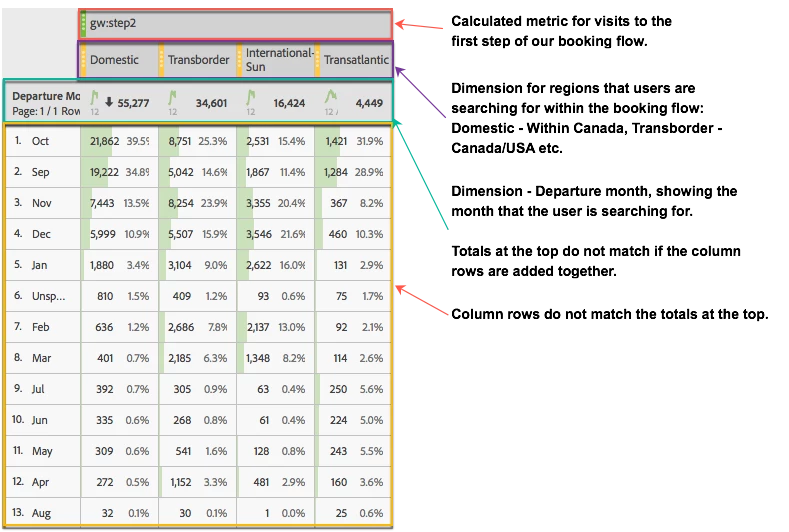Click Apr Transborder value 1,152
789x532 pixels.
click(181, 482)
